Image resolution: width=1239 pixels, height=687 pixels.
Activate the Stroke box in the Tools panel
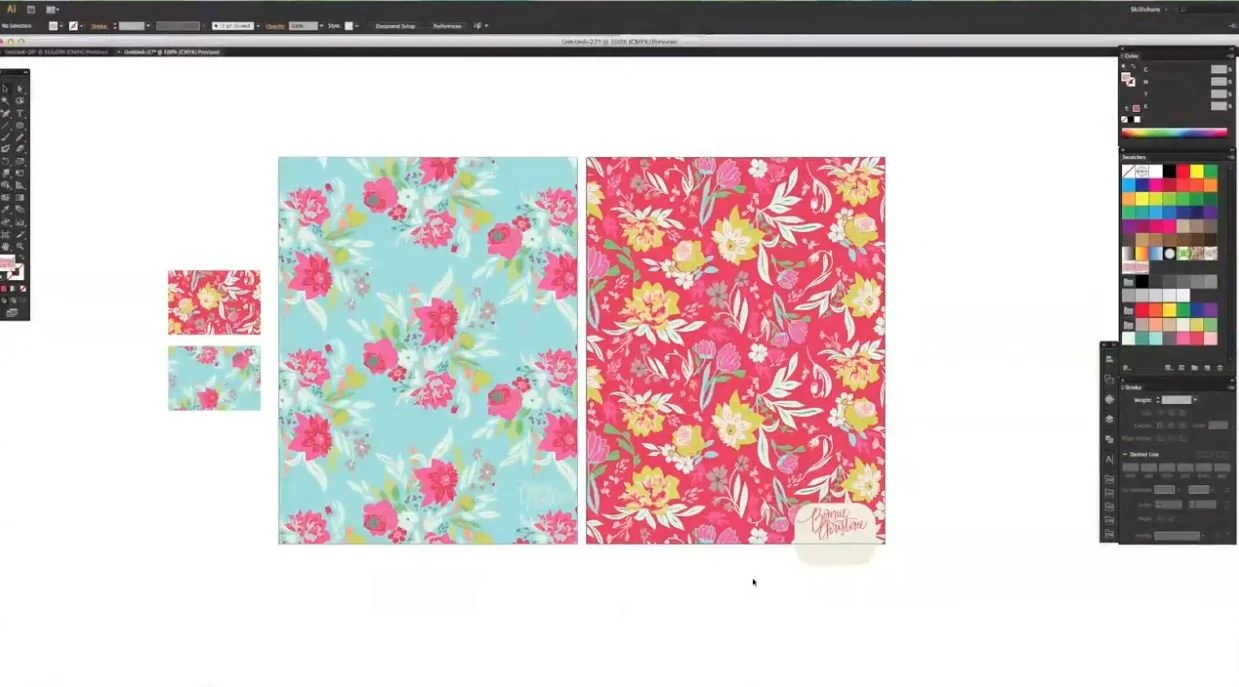point(20,274)
